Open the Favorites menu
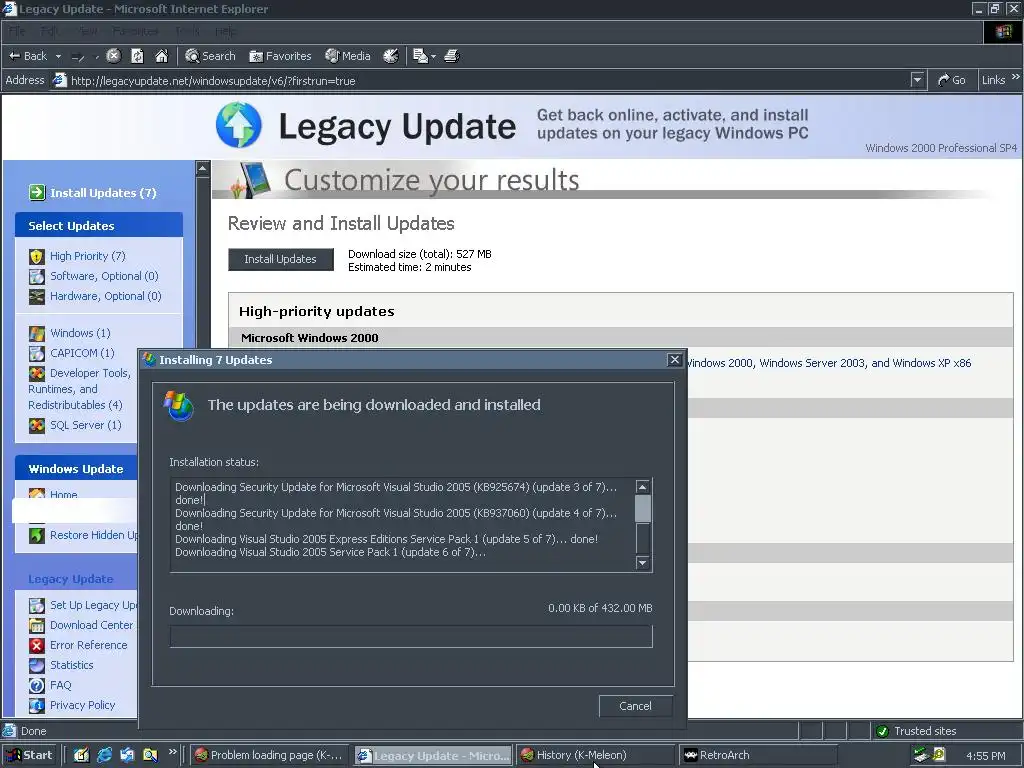1024x768 pixels. [135, 31]
